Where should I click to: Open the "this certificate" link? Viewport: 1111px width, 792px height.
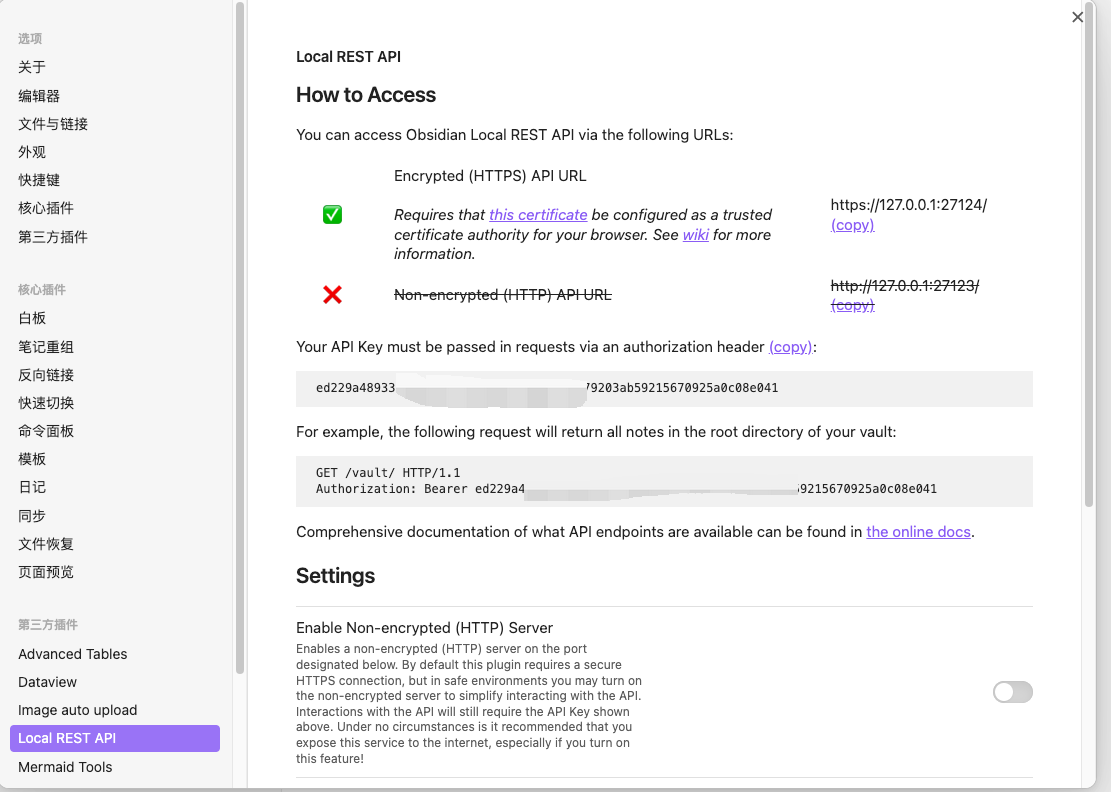pyautogui.click(x=538, y=214)
